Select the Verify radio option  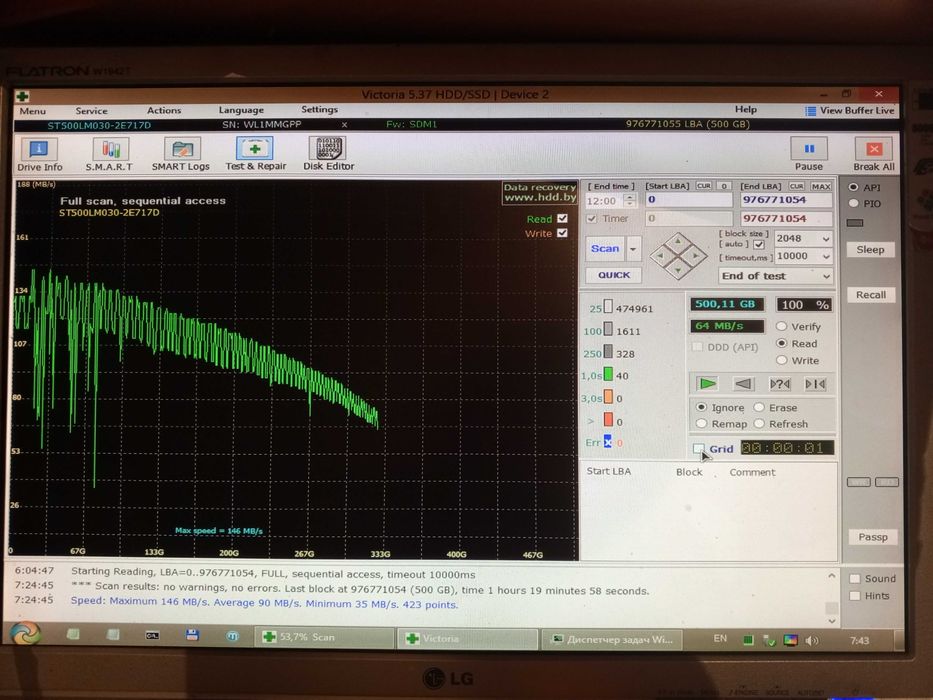[x=781, y=326]
